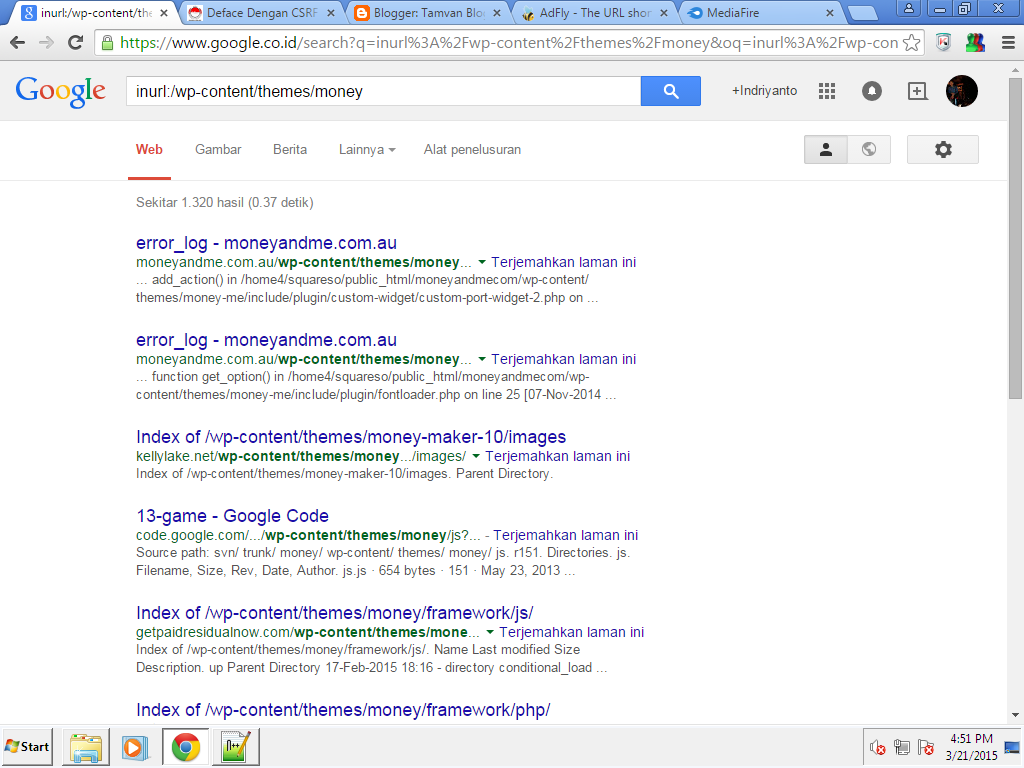This screenshot has width=1024, height=768.
Task: Click Terjemahkan laman ini for kellylake.net
Action: pos(558,456)
